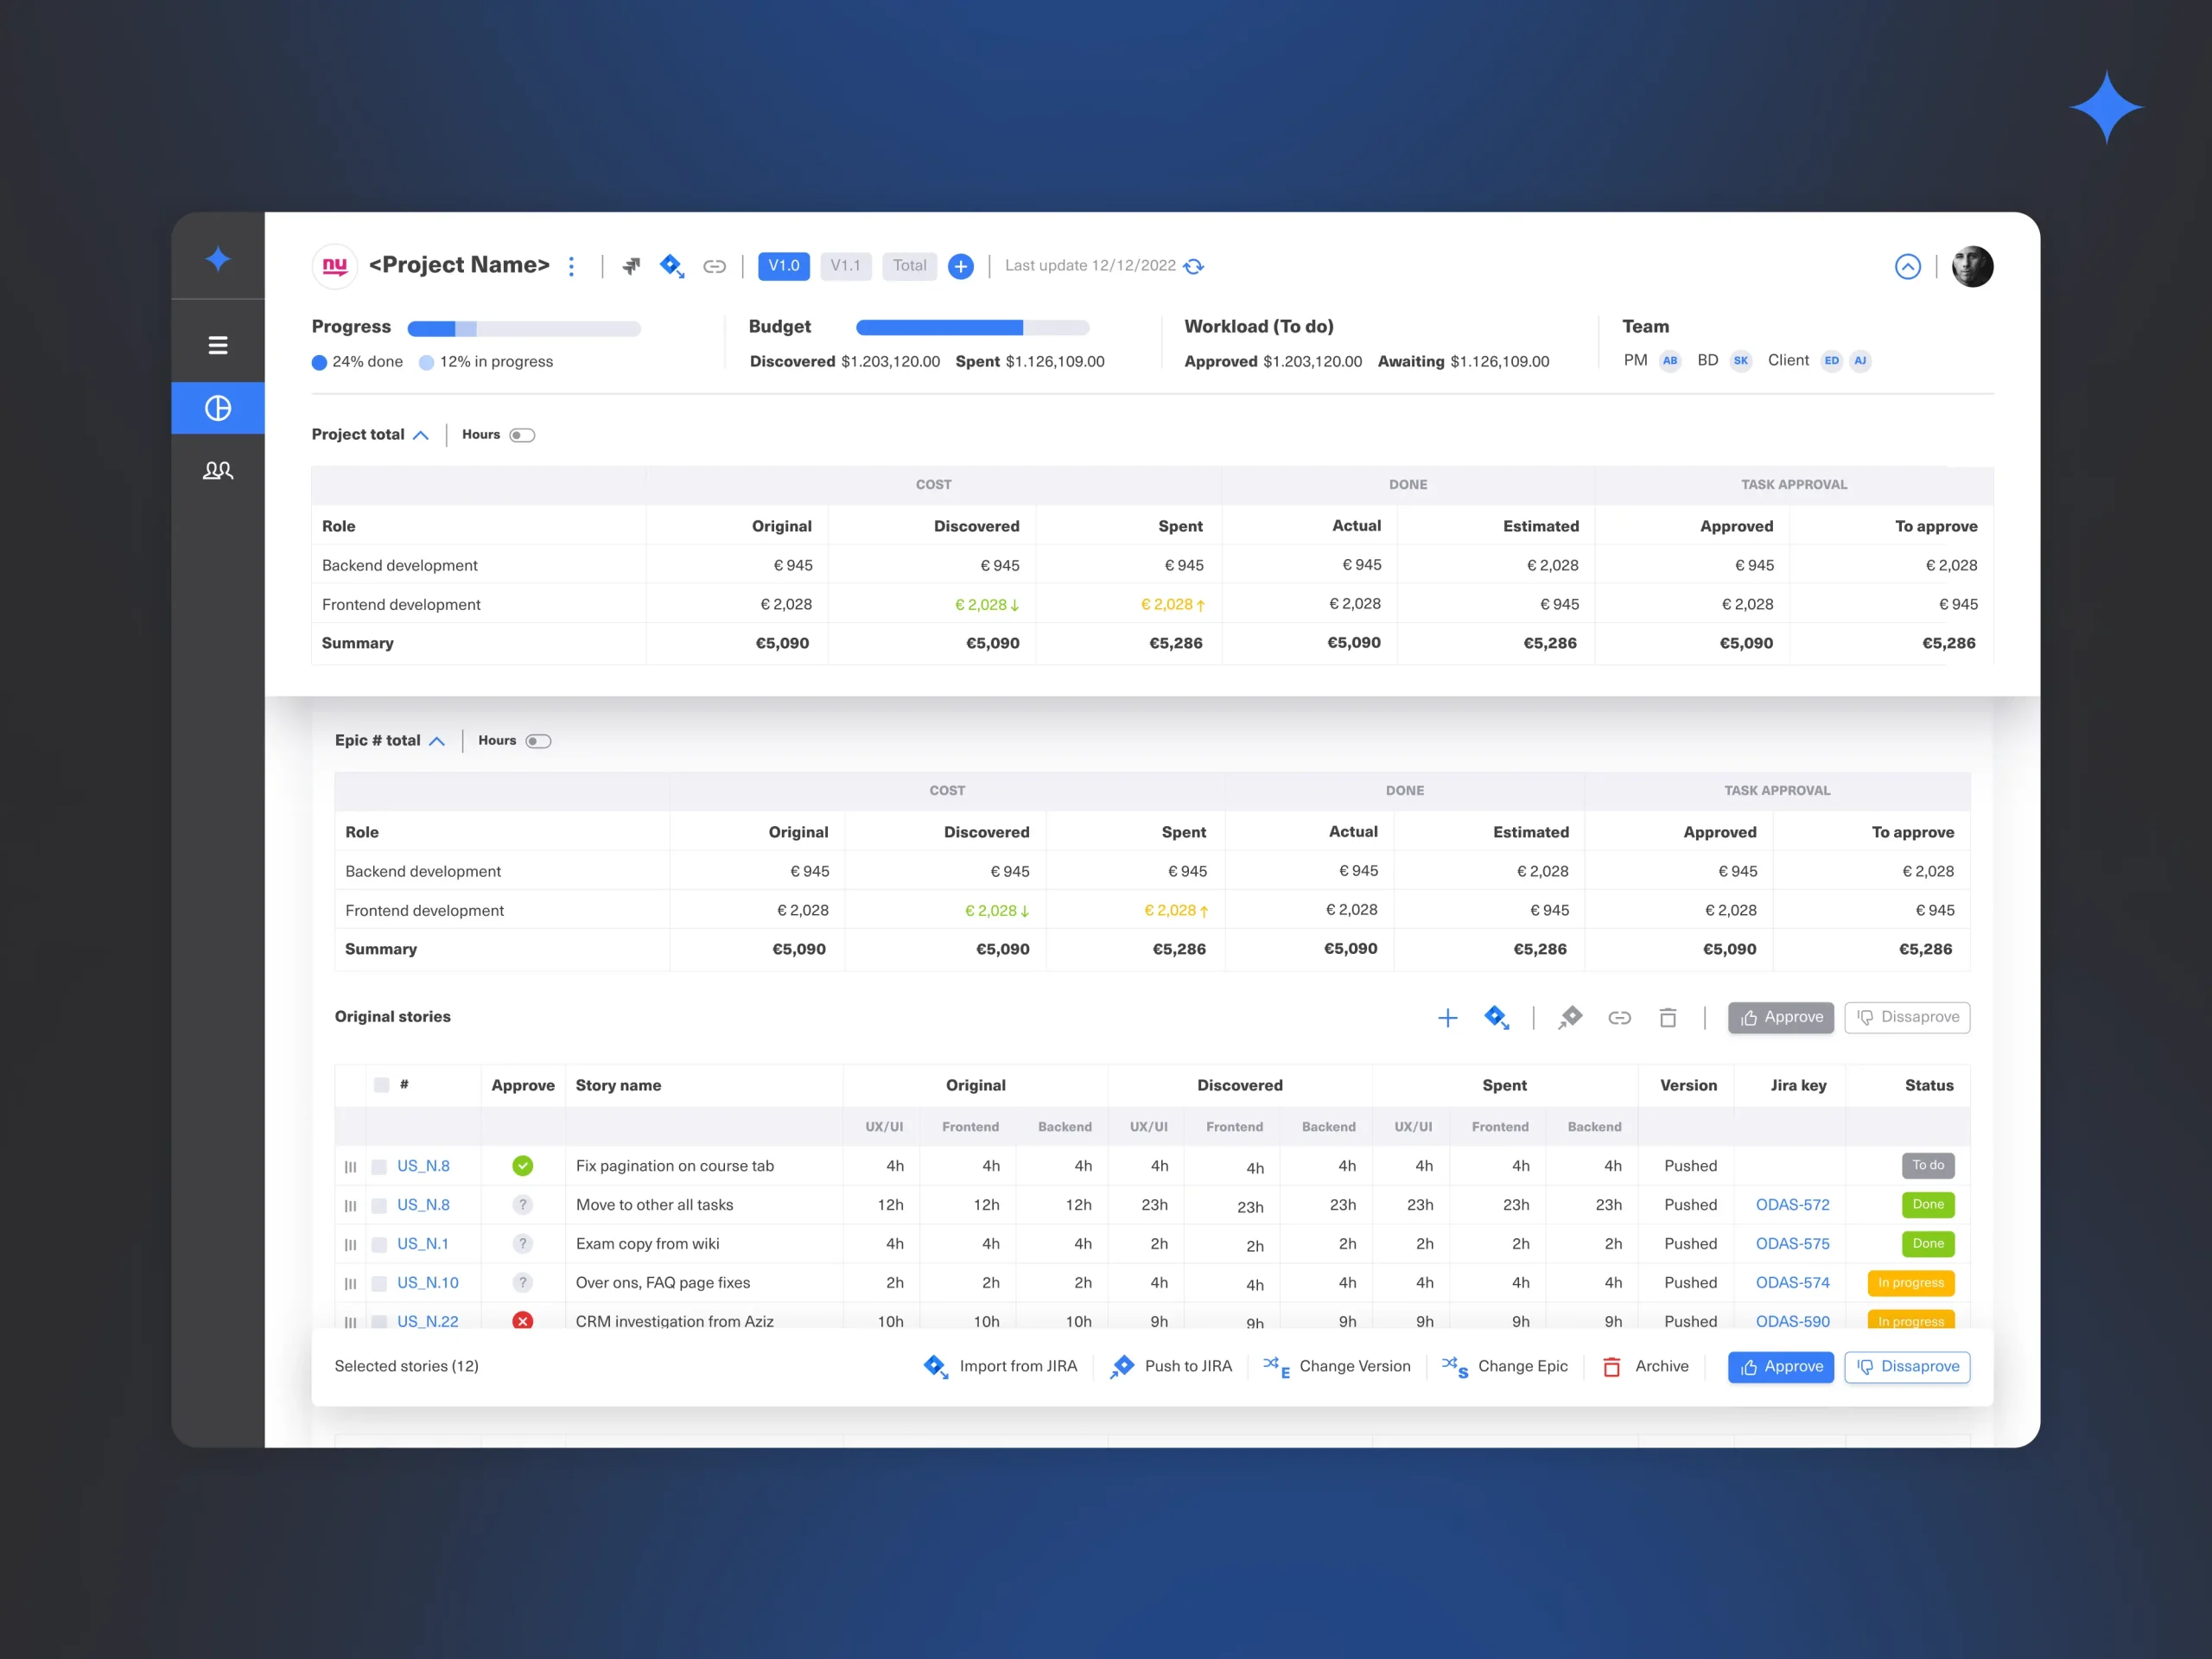Open three-dot menu beside project name
Viewport: 2212px width, 1659px height.
click(x=571, y=266)
